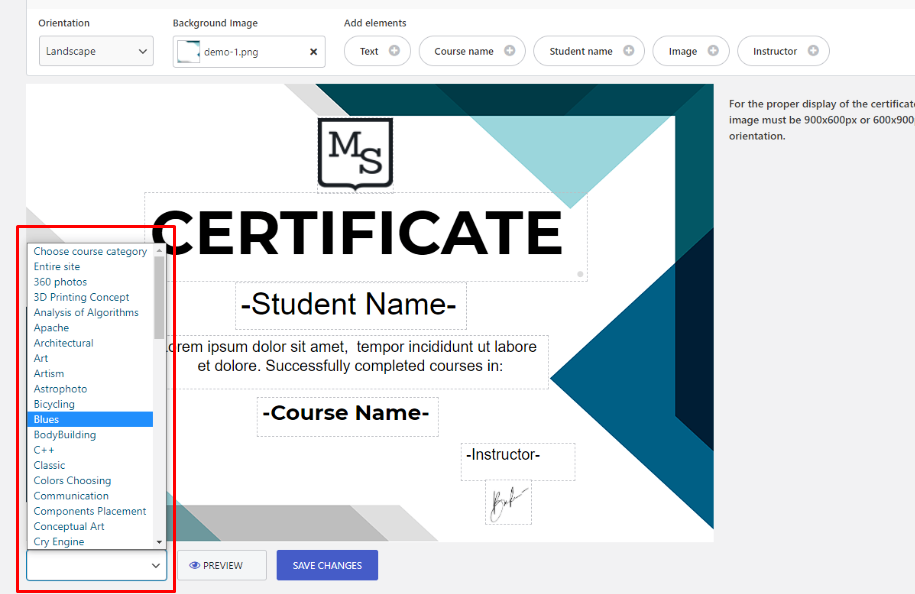Choose 'Components Placement' category
Image resolution: width=915 pixels, height=594 pixels.
coord(90,511)
